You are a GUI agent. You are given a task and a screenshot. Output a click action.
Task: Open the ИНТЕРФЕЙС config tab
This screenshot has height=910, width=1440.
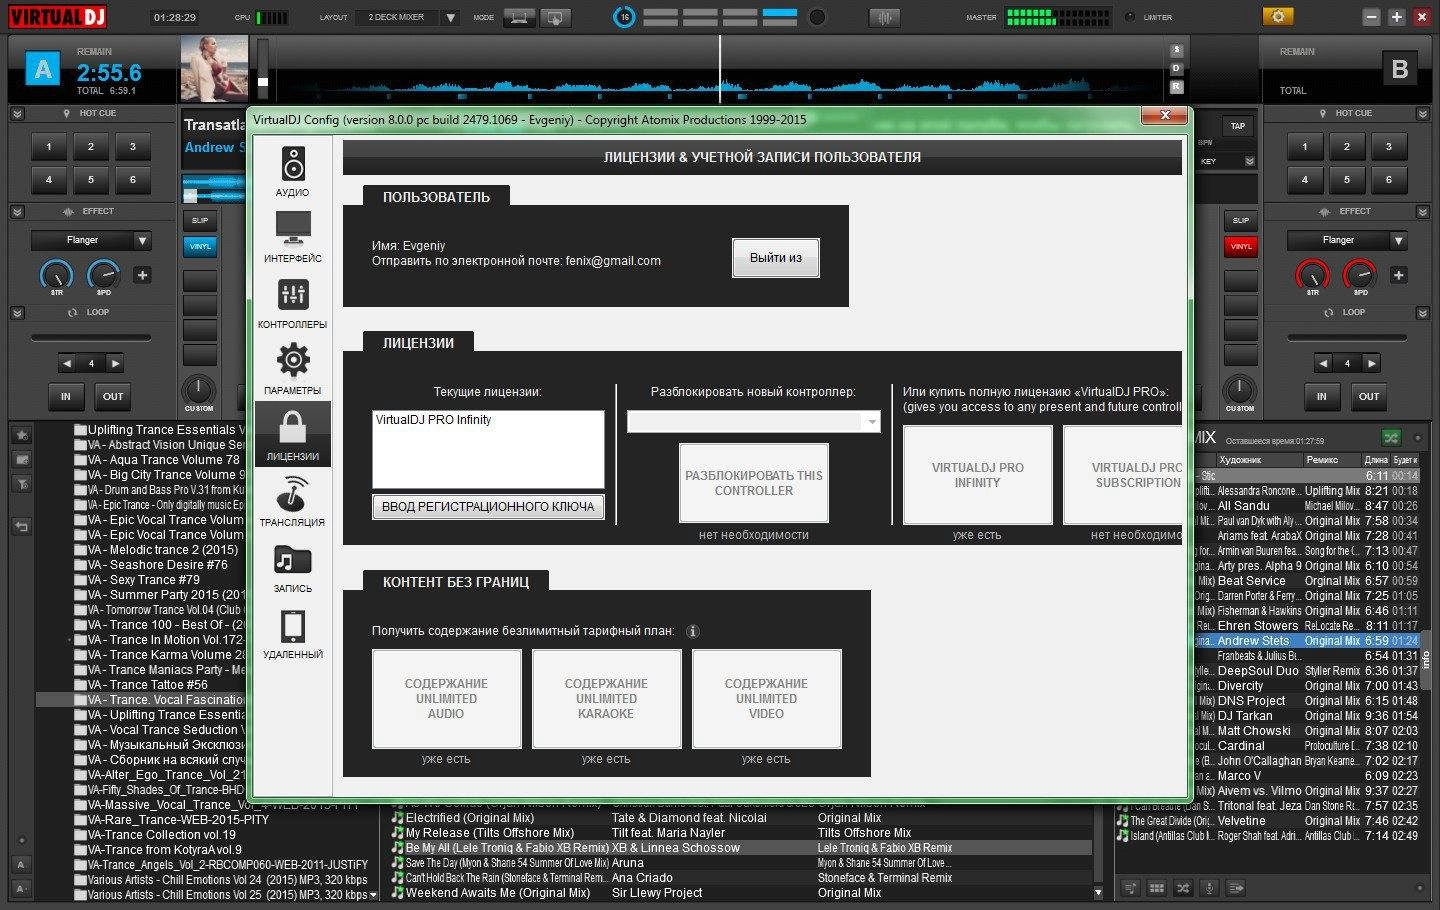292,237
